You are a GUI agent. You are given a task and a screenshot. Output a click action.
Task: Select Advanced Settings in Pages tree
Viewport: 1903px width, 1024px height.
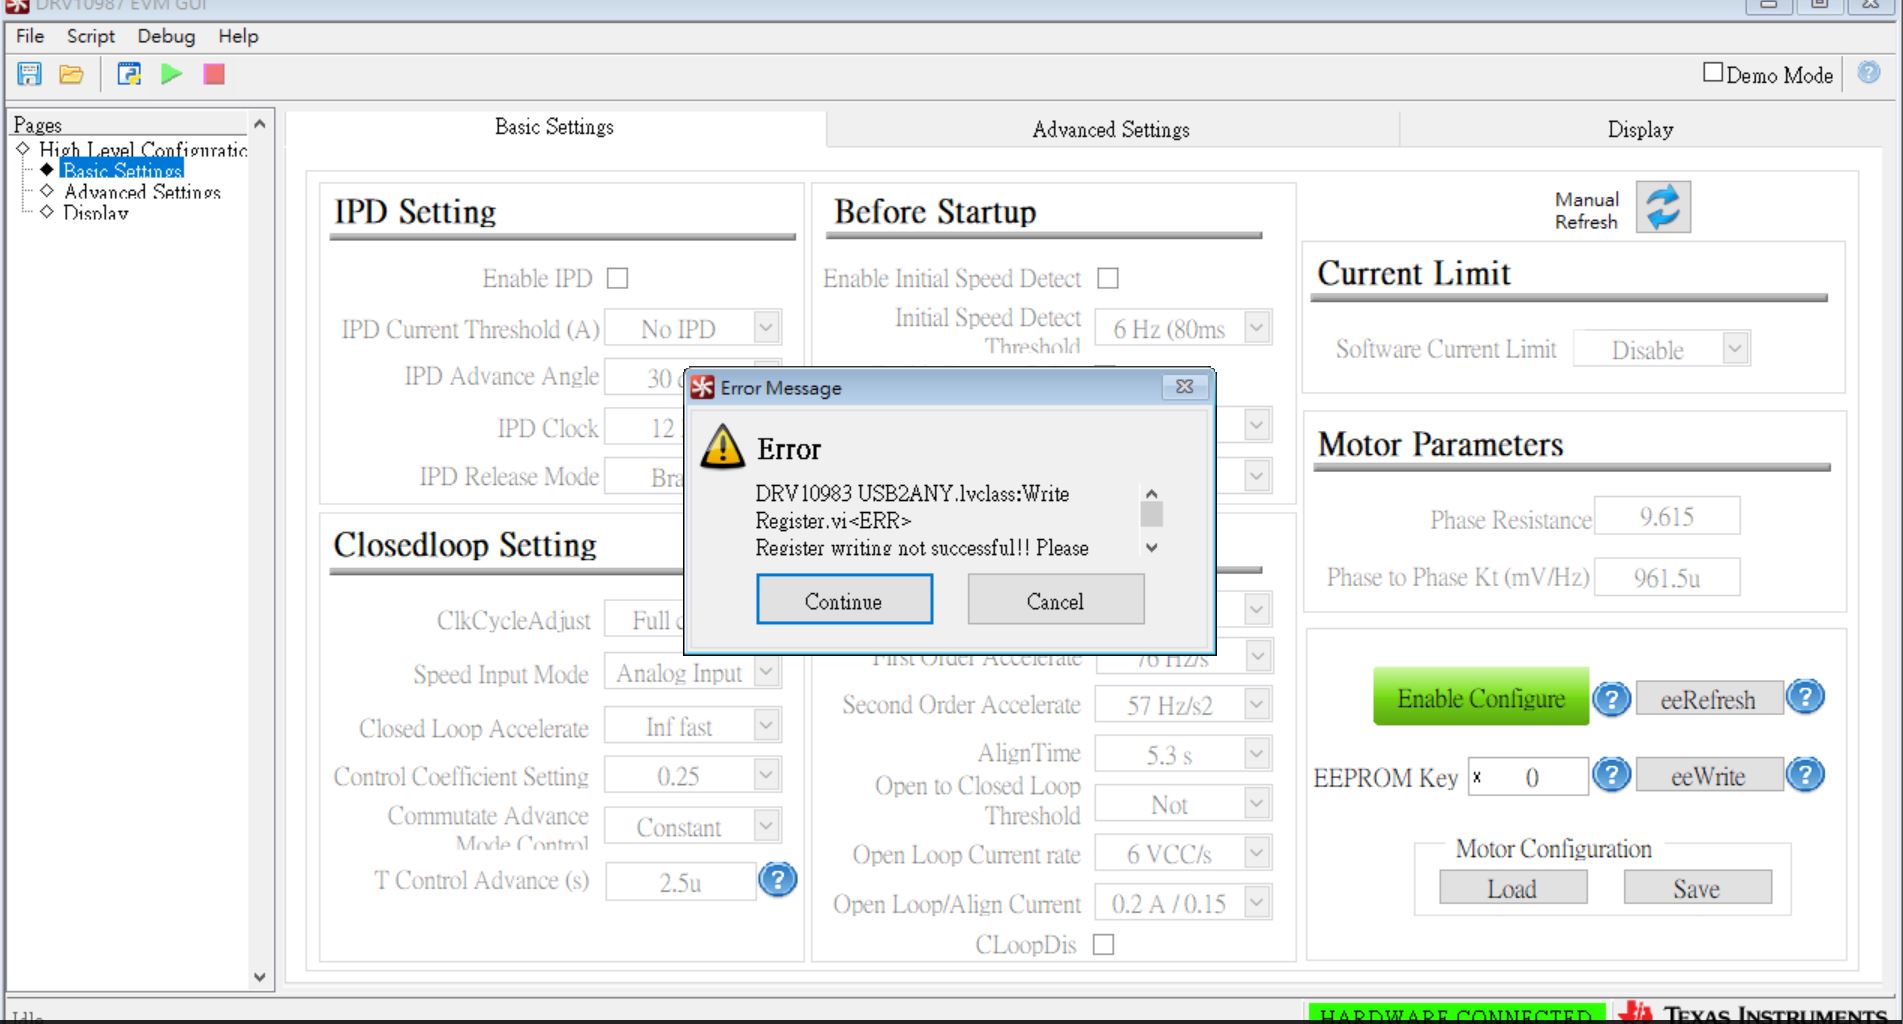(x=141, y=191)
